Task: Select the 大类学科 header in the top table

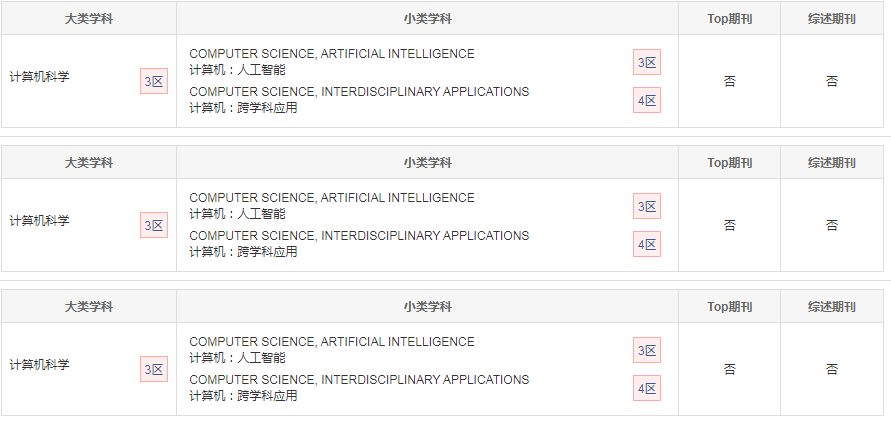Action: click(x=89, y=19)
